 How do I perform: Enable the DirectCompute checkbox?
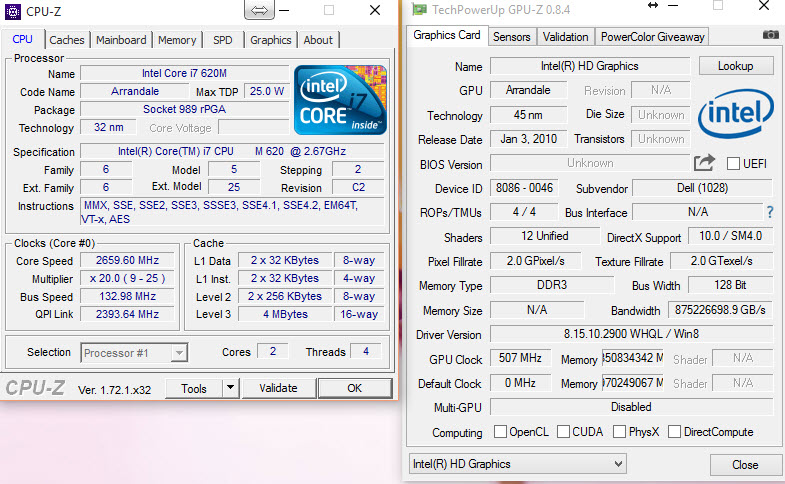click(x=674, y=431)
